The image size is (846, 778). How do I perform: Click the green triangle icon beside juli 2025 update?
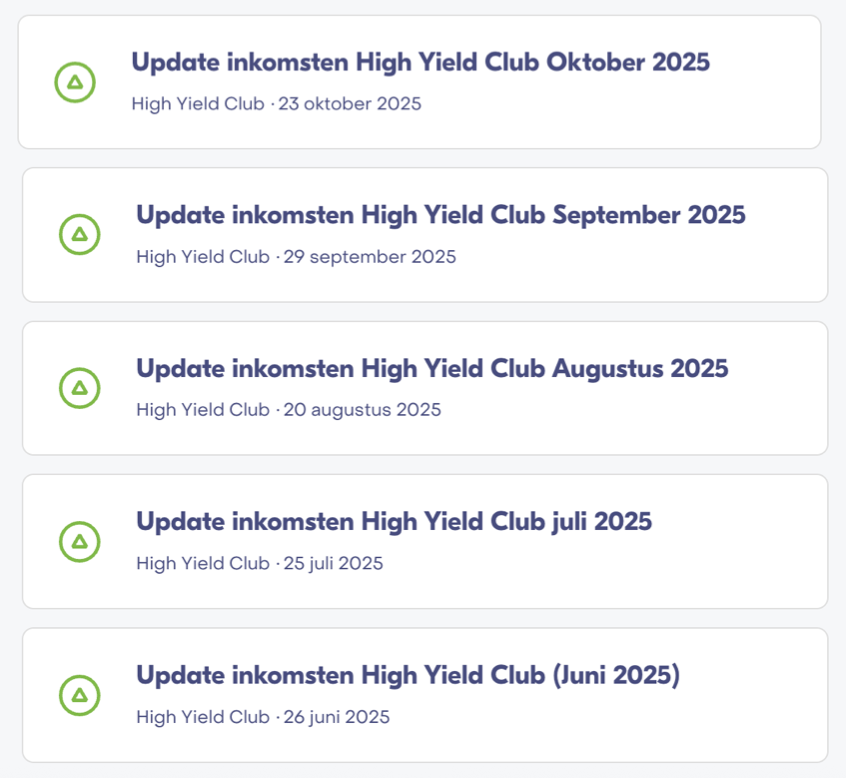80,542
